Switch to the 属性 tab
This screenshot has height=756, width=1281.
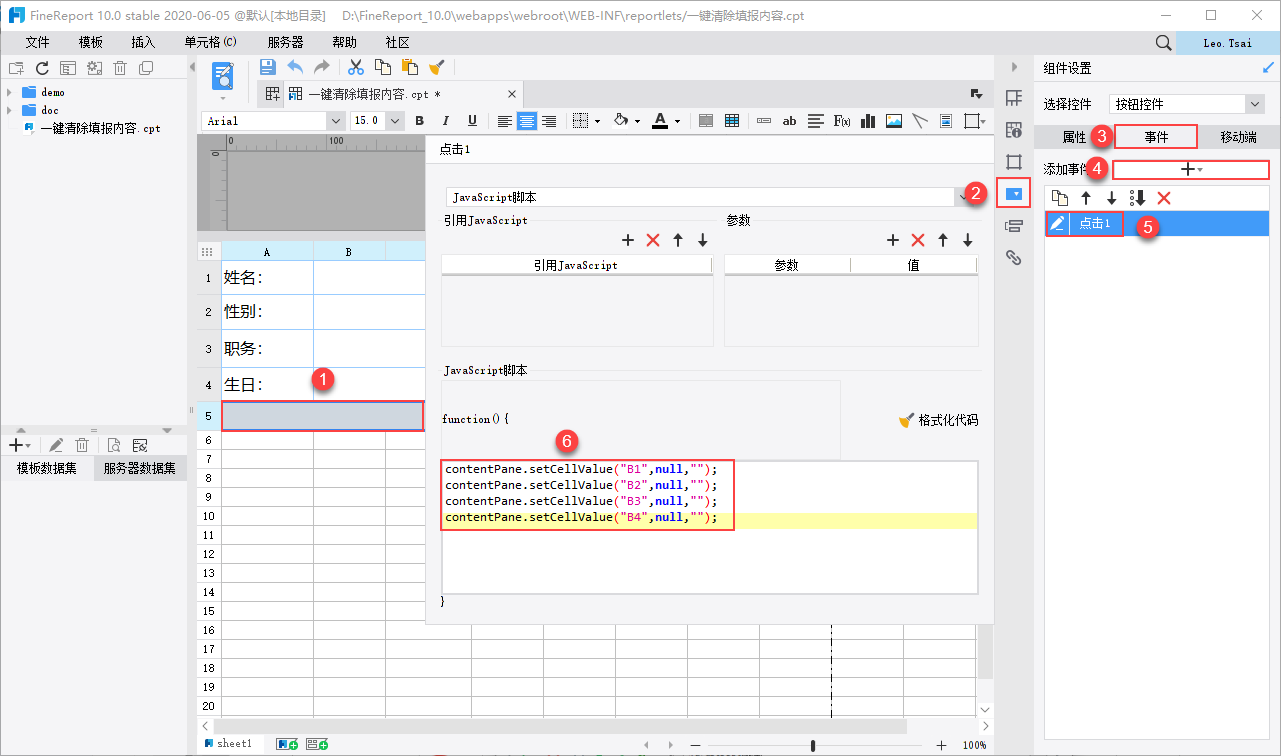pos(1074,137)
